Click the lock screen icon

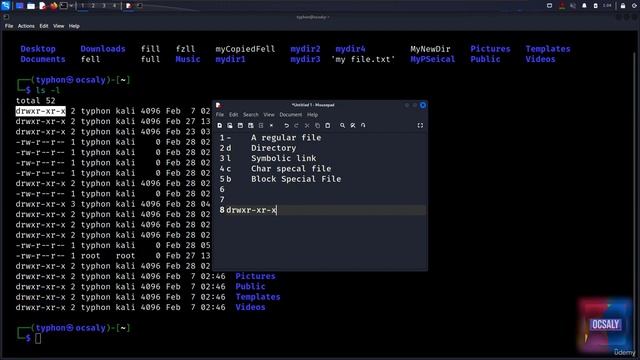coord(623,6)
